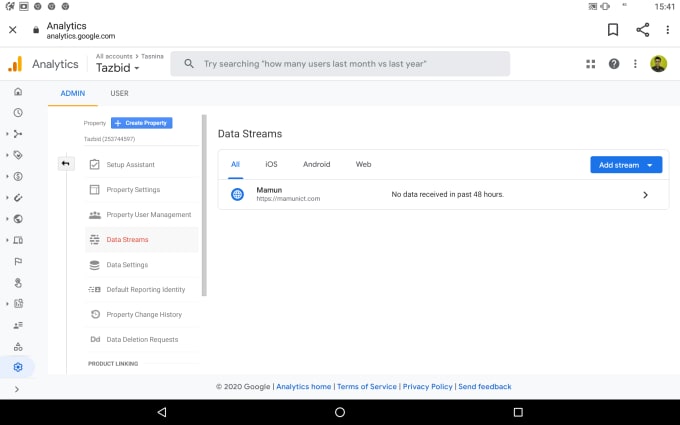680x425 pixels.
Task: Tap the Android back navigation button
Action: [162, 412]
